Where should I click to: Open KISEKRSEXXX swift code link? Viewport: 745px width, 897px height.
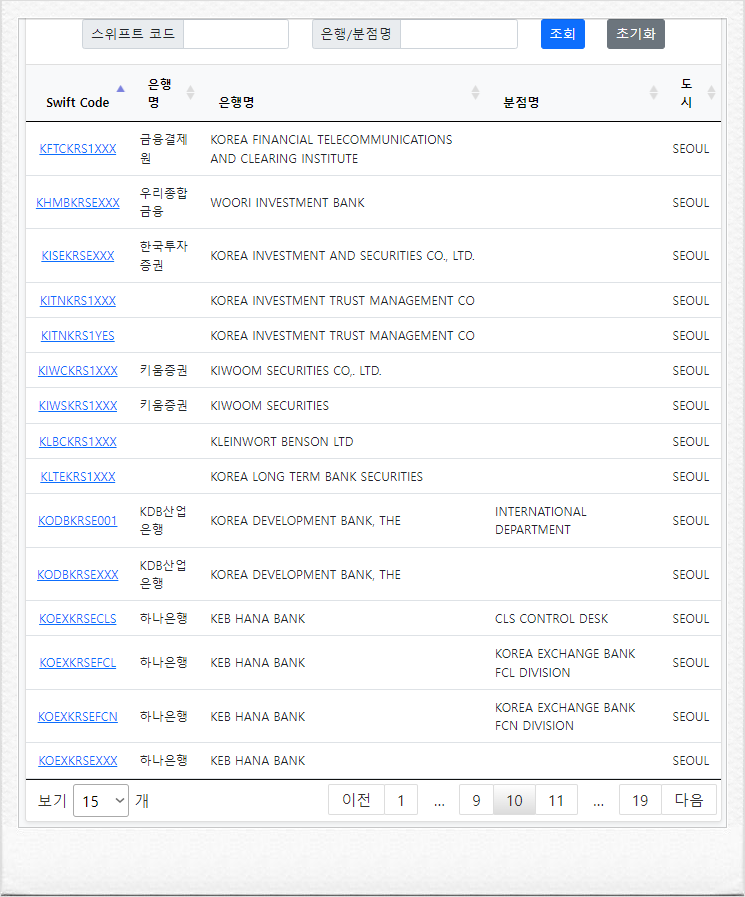(x=78, y=256)
